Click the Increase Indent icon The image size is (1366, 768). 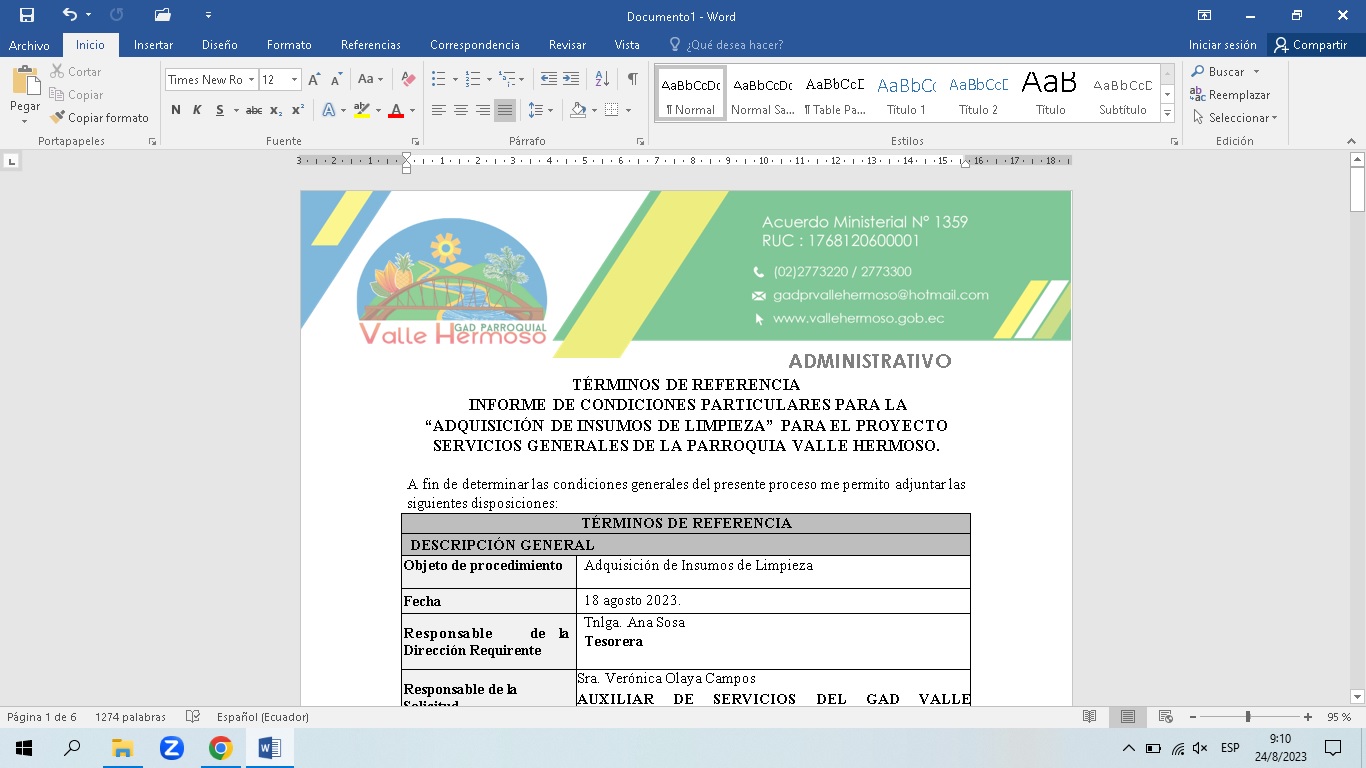coord(571,79)
